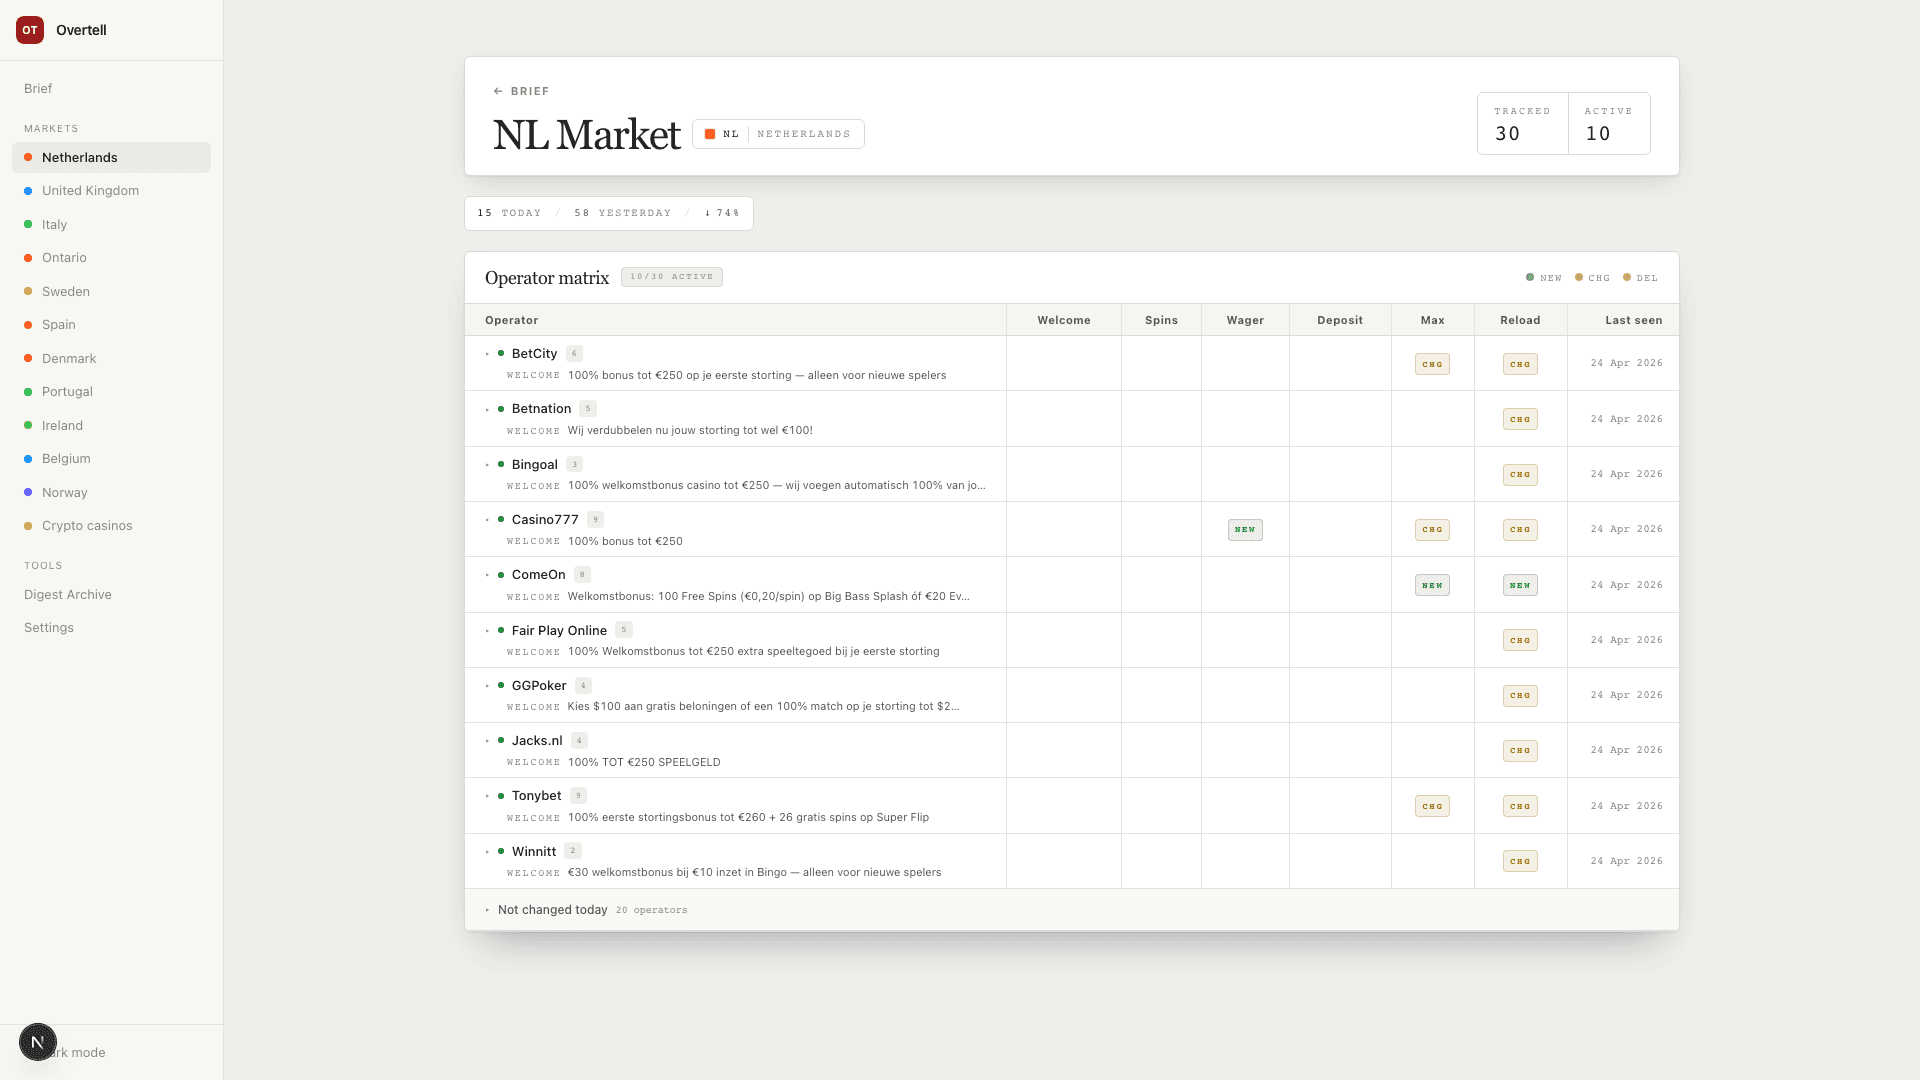Expand the Betnation operator row
Viewport: 1920px width, 1080px height.
click(487, 409)
